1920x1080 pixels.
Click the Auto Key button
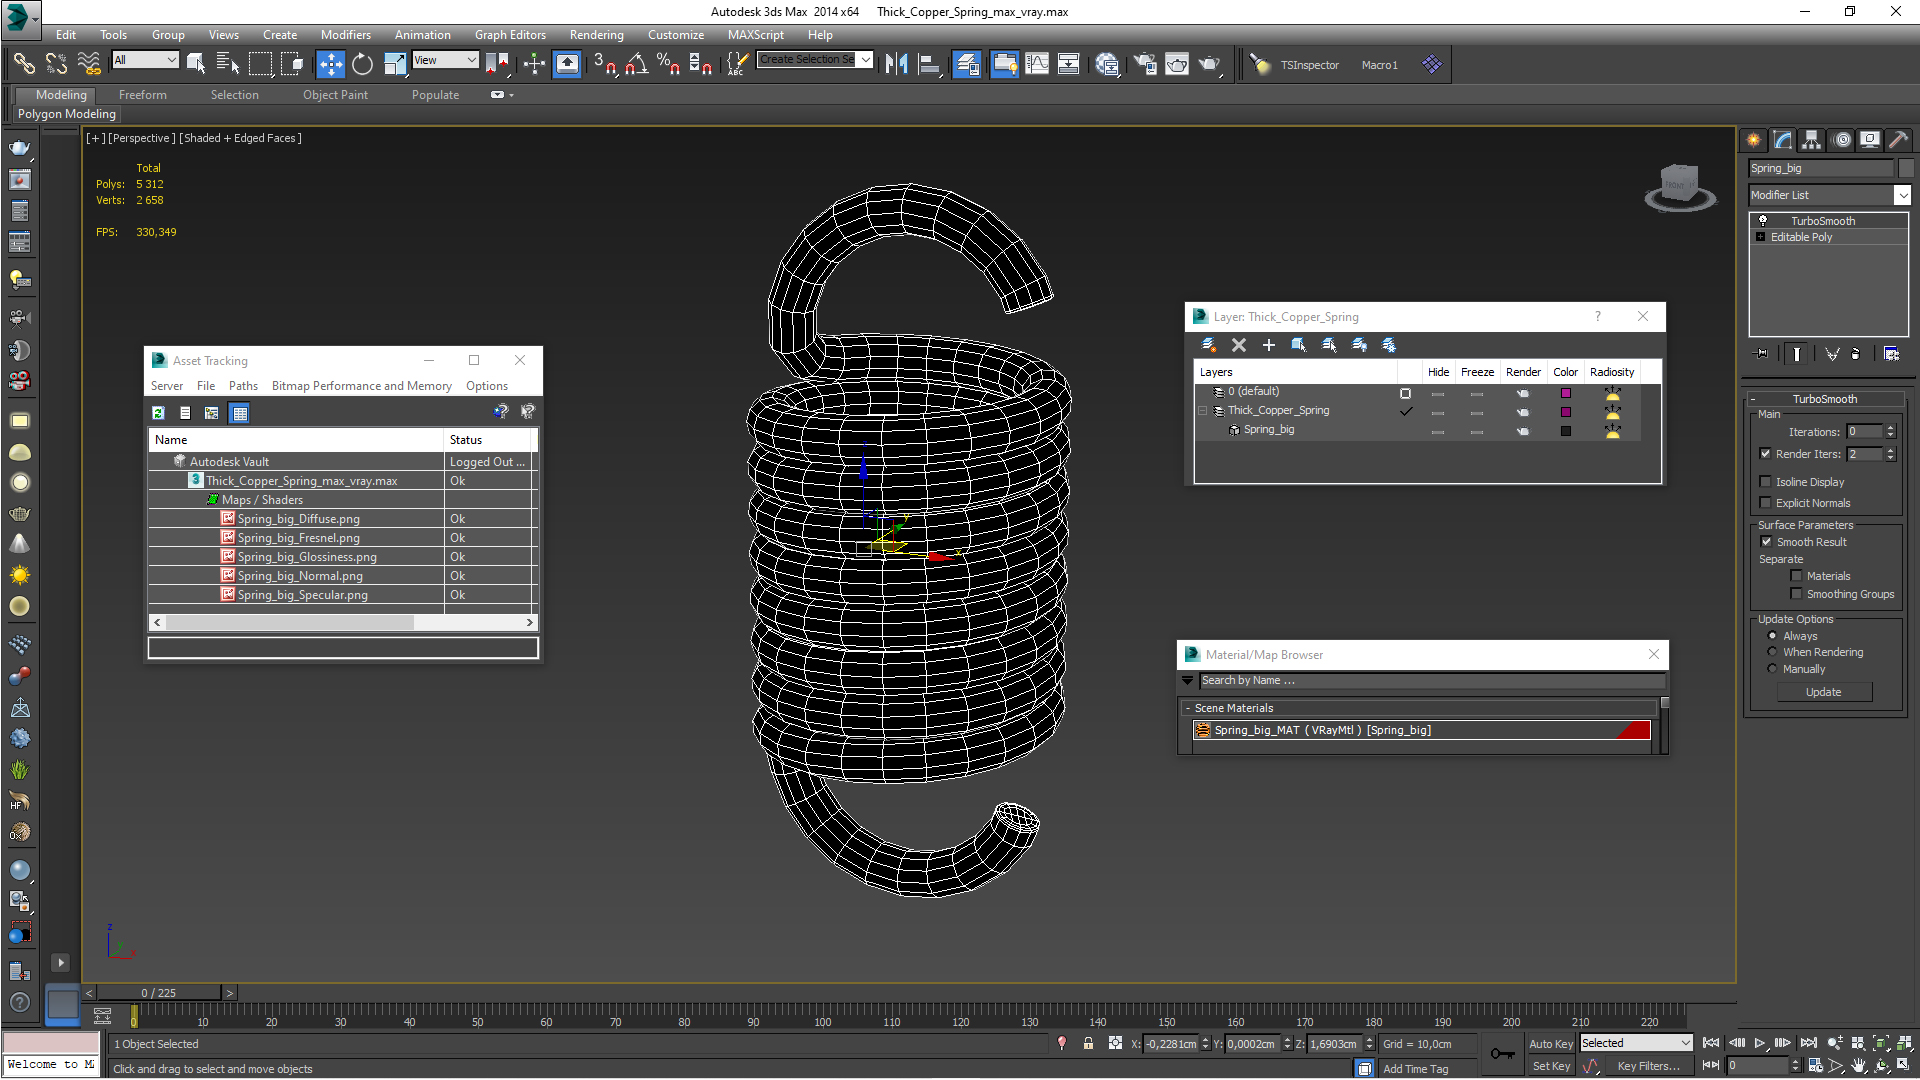[x=1551, y=1043]
